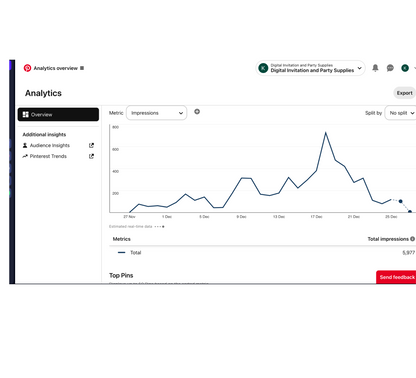Select the Overview tab in sidebar

coord(58,114)
